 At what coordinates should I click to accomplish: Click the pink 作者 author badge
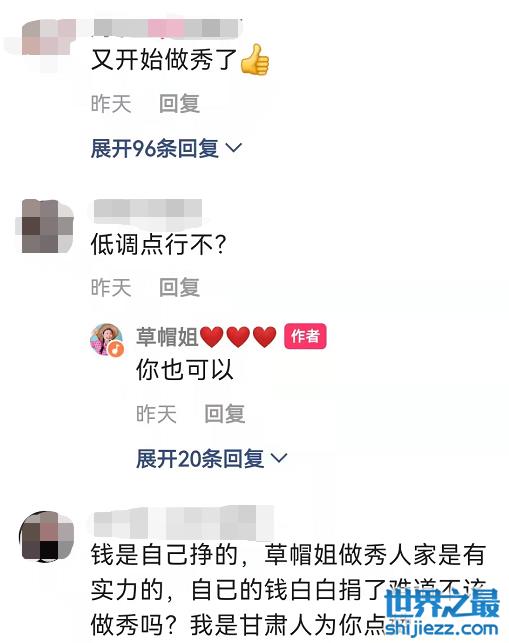305,336
